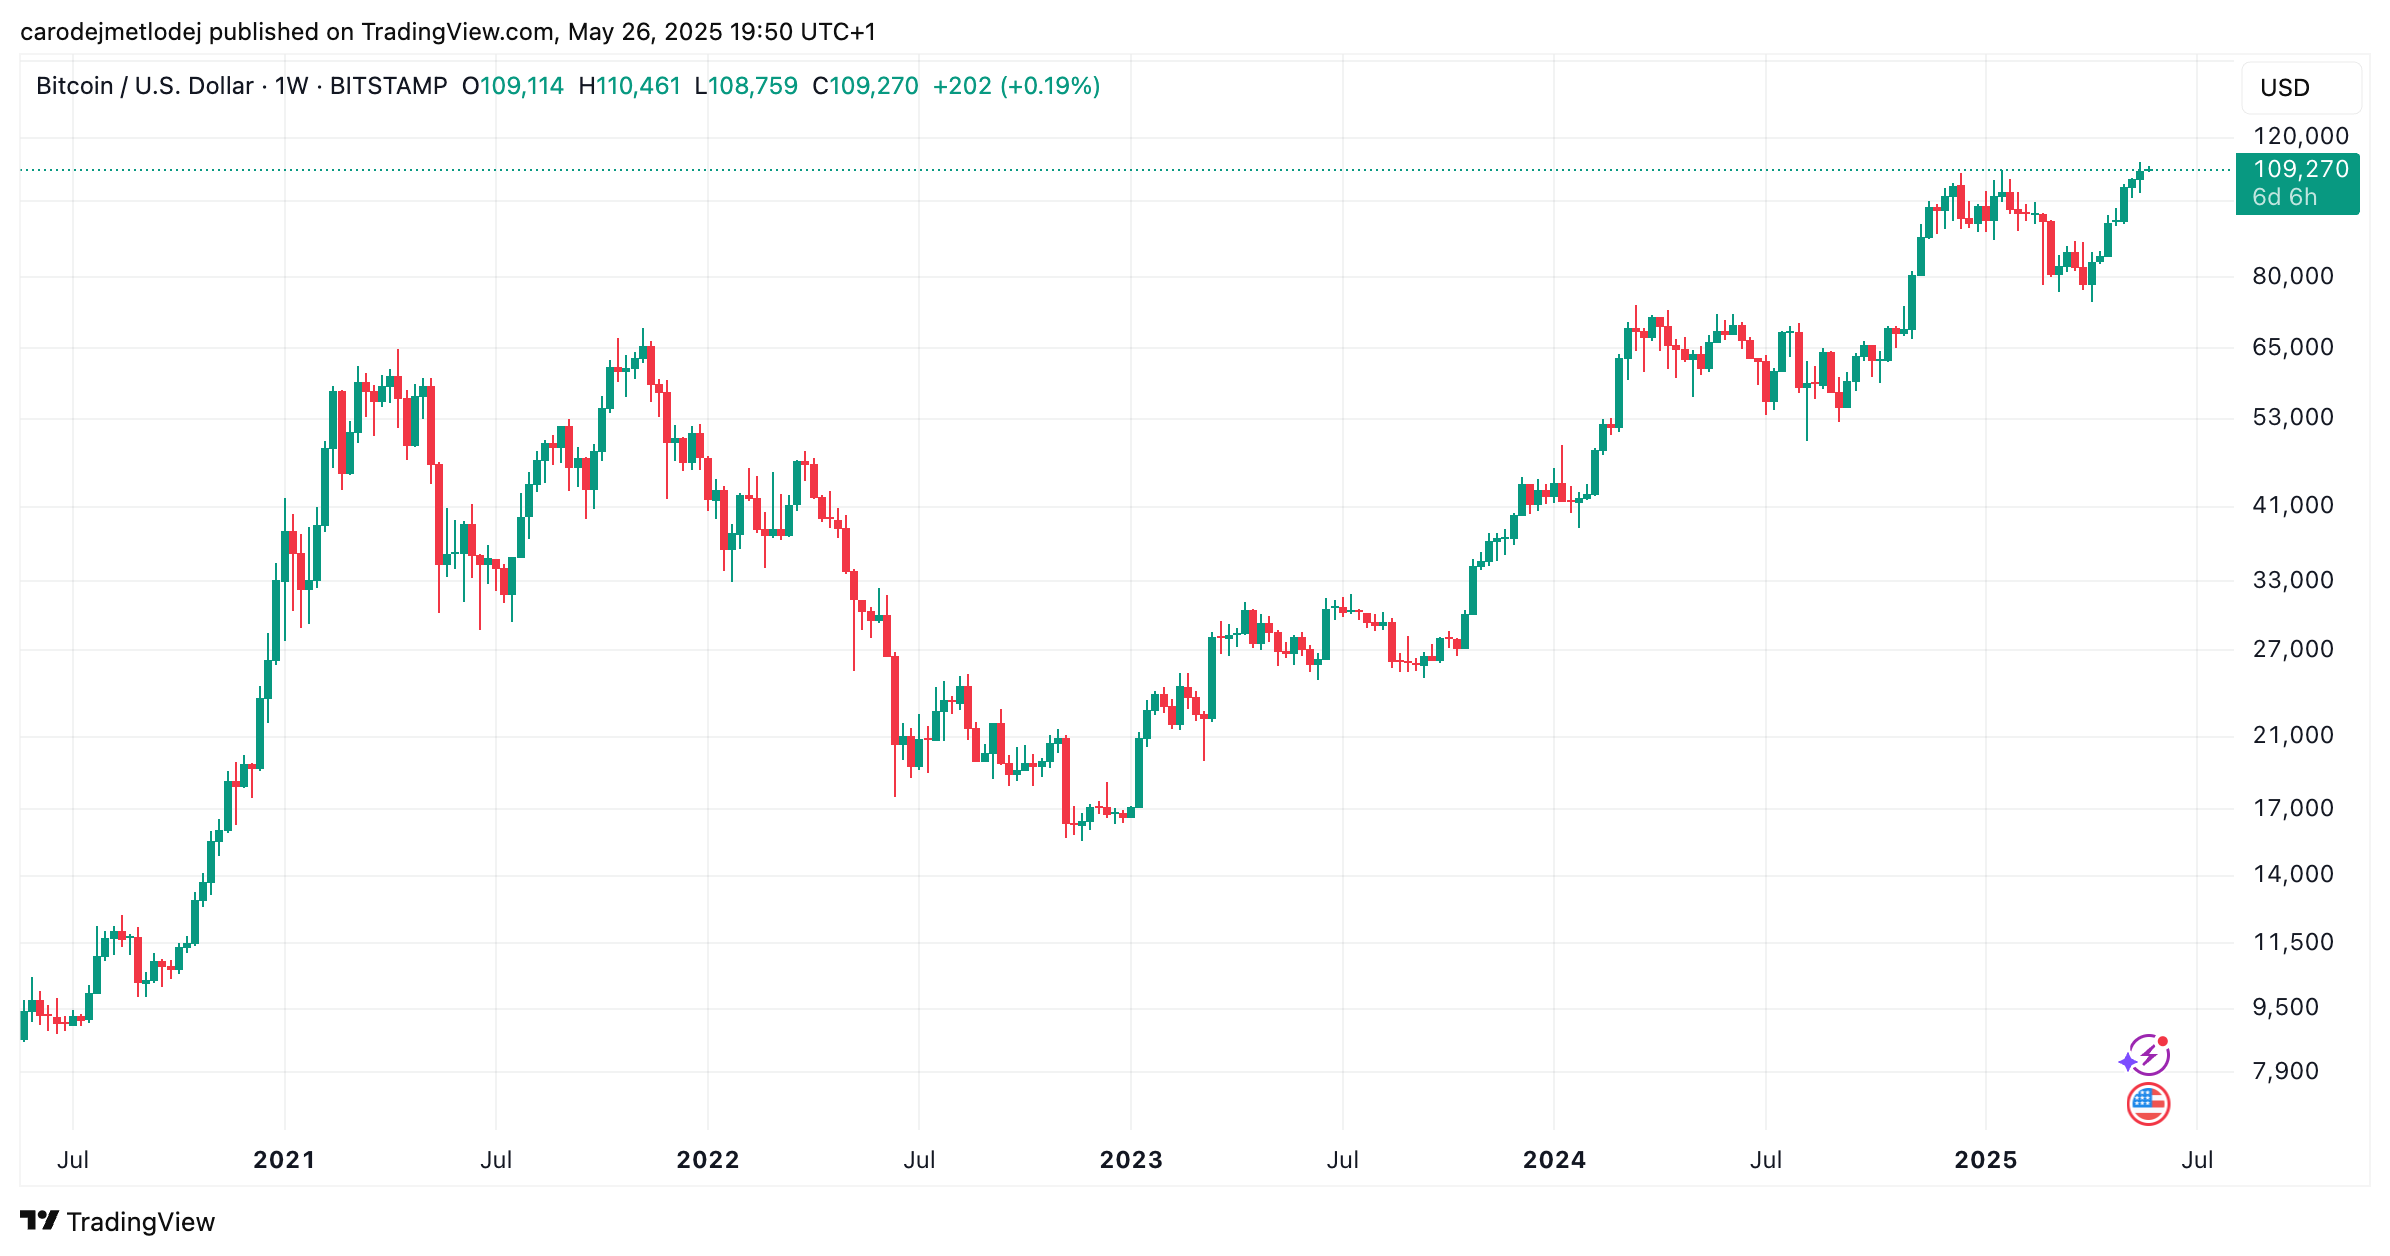Click the +202 (+0.19%) change value
This screenshot has height=1256, width=2390.
1016,86
